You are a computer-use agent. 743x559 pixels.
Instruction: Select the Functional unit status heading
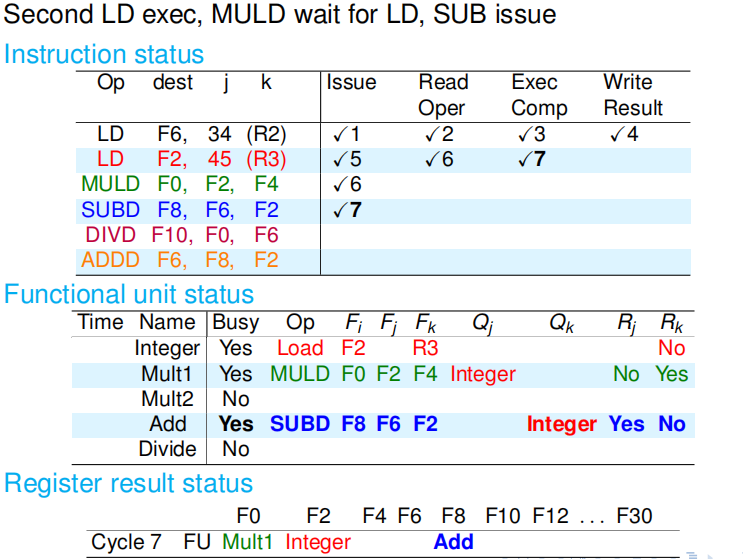tap(129, 294)
